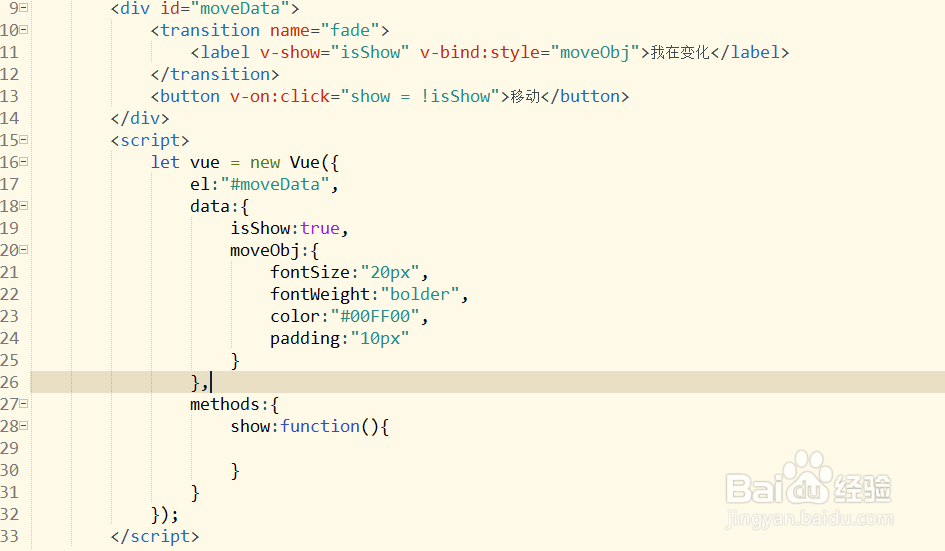The width and height of the screenshot is (945, 551).
Task: Click the color "#00FF00" value
Action: 375,316
